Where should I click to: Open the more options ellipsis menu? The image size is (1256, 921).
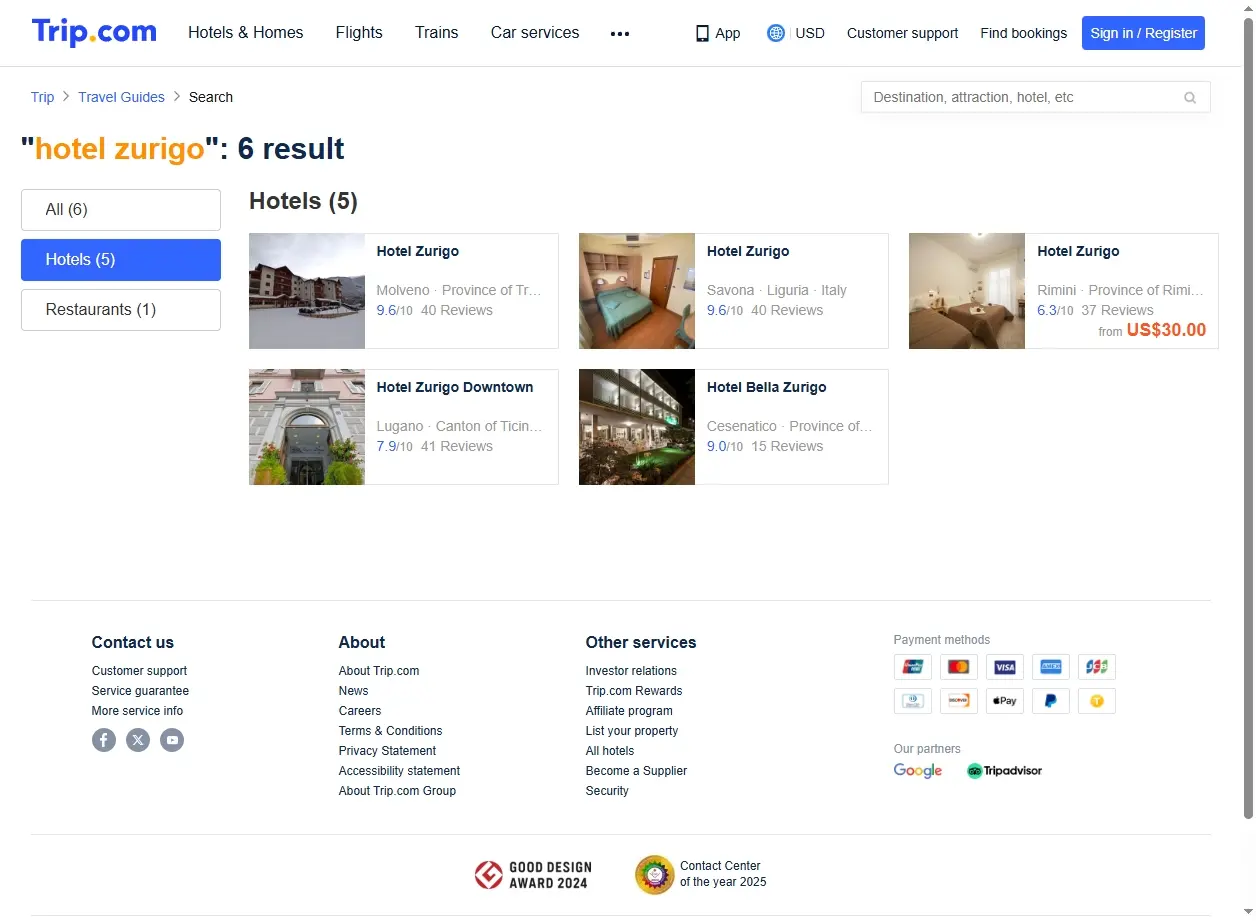(x=620, y=33)
